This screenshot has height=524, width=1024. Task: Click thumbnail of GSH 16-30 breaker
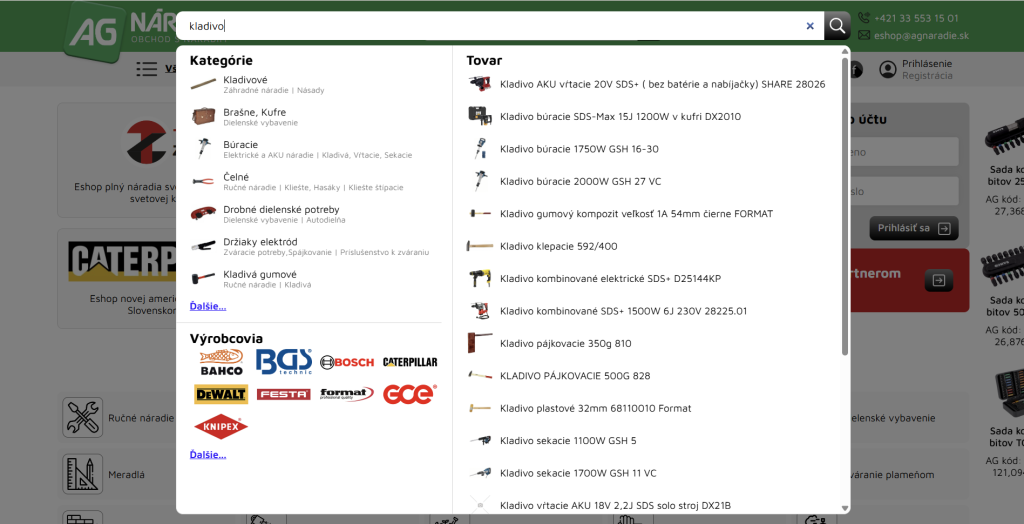pos(480,149)
